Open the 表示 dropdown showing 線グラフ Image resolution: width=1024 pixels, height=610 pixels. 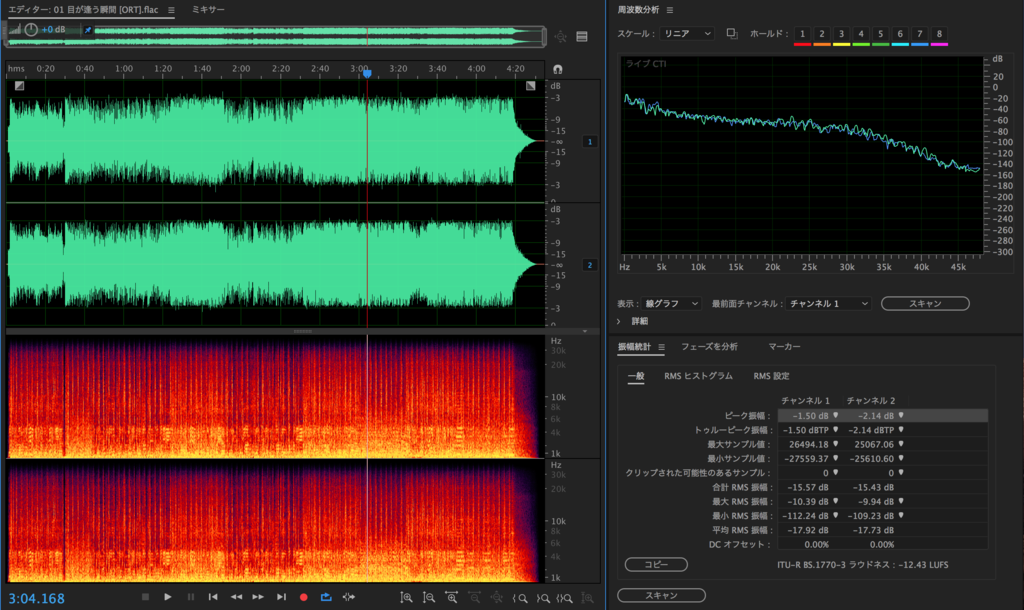click(x=671, y=304)
